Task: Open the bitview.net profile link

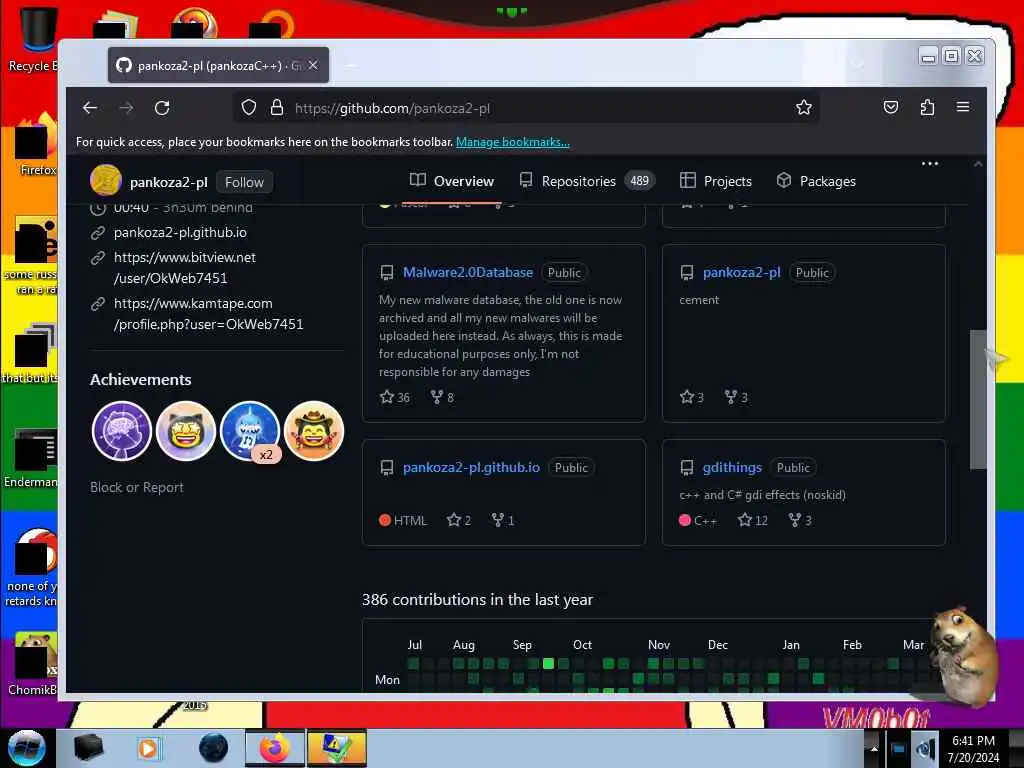Action: 185,268
